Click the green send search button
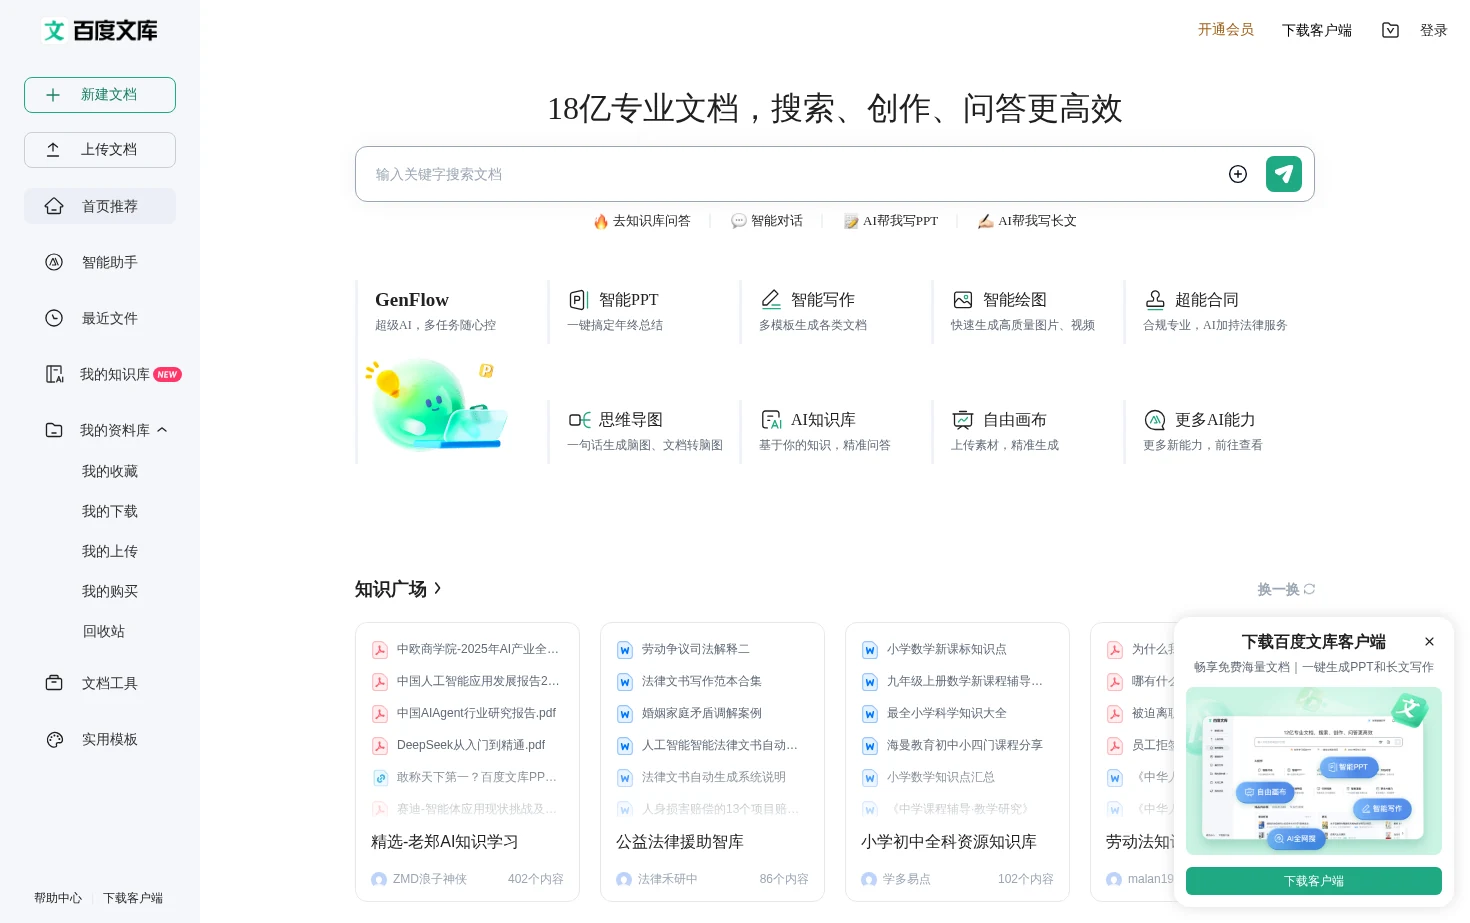 point(1284,174)
